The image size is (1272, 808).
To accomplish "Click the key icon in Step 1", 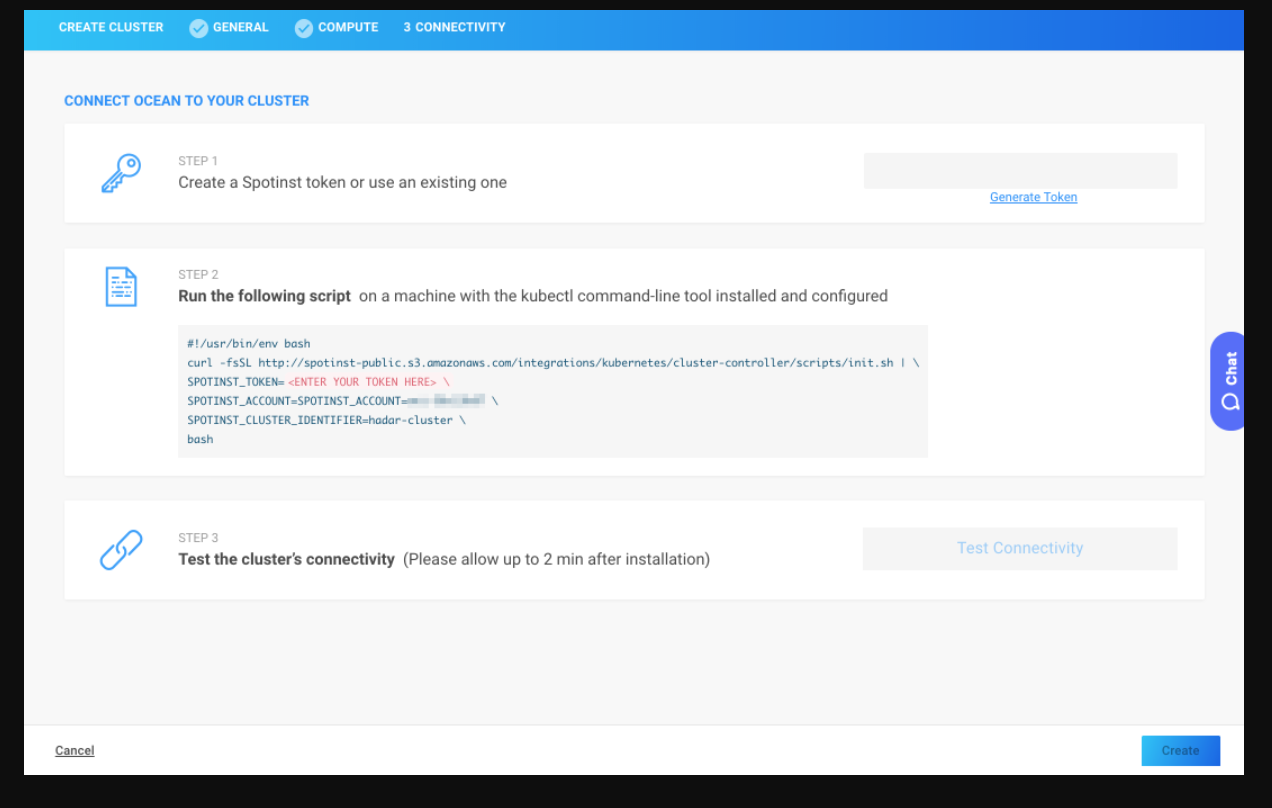I will click(x=121, y=173).
